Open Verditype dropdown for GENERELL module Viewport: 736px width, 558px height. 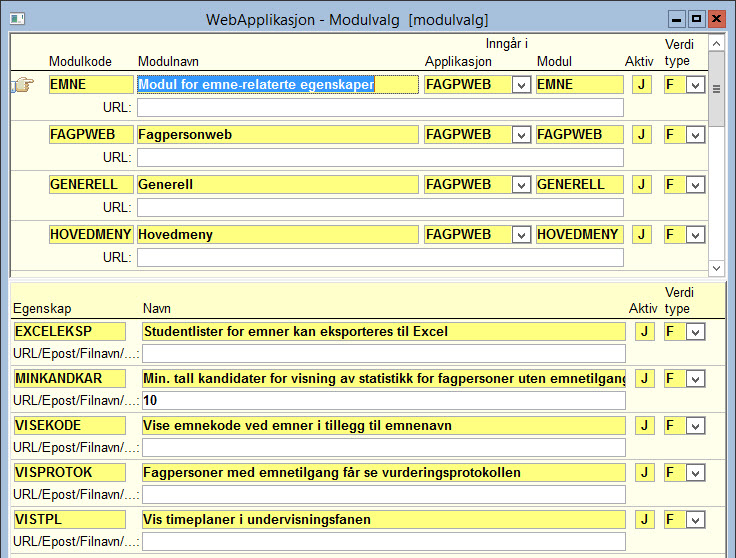(x=695, y=185)
